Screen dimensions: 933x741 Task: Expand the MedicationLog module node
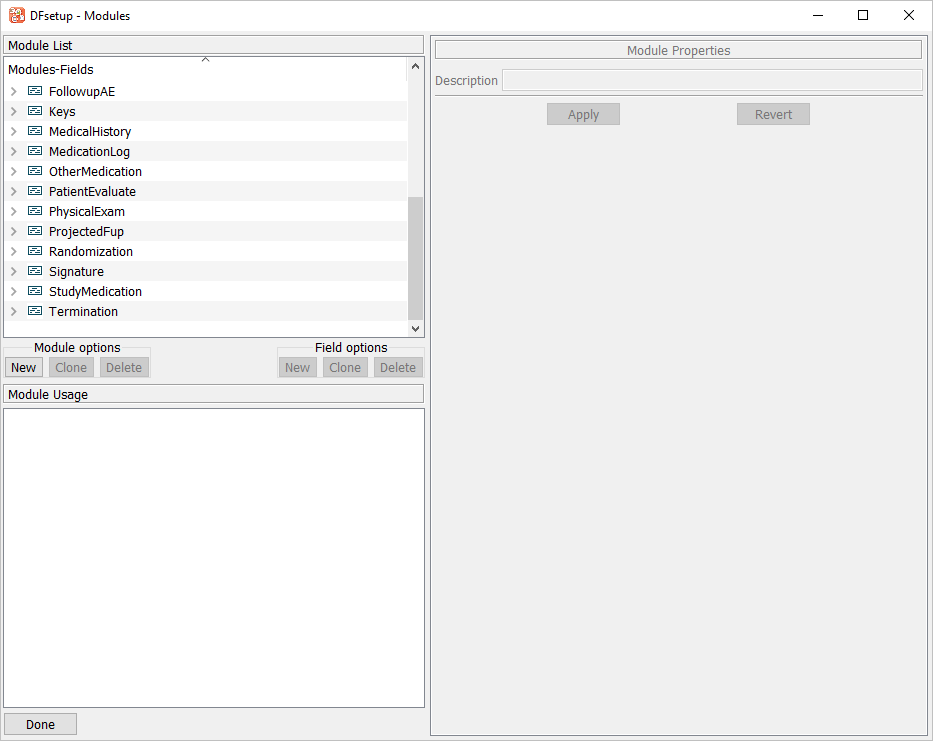[x=13, y=151]
